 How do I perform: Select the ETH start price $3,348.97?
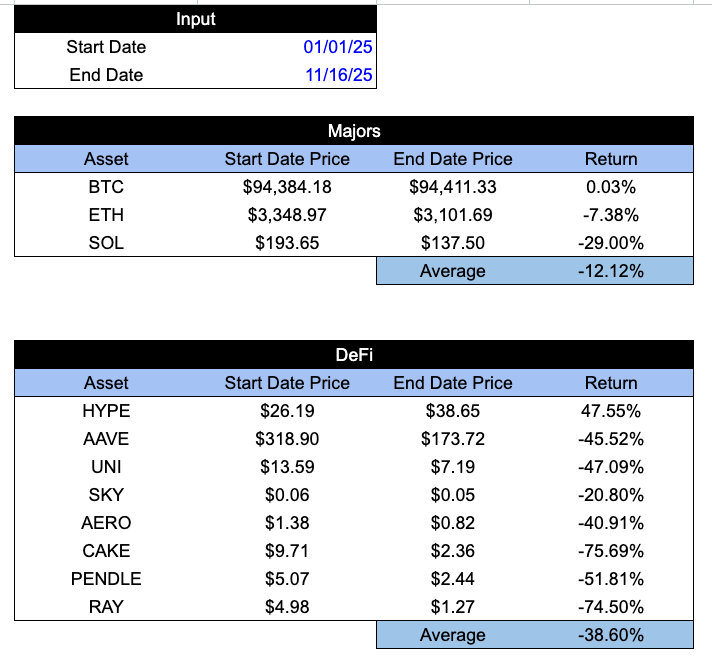tap(287, 214)
